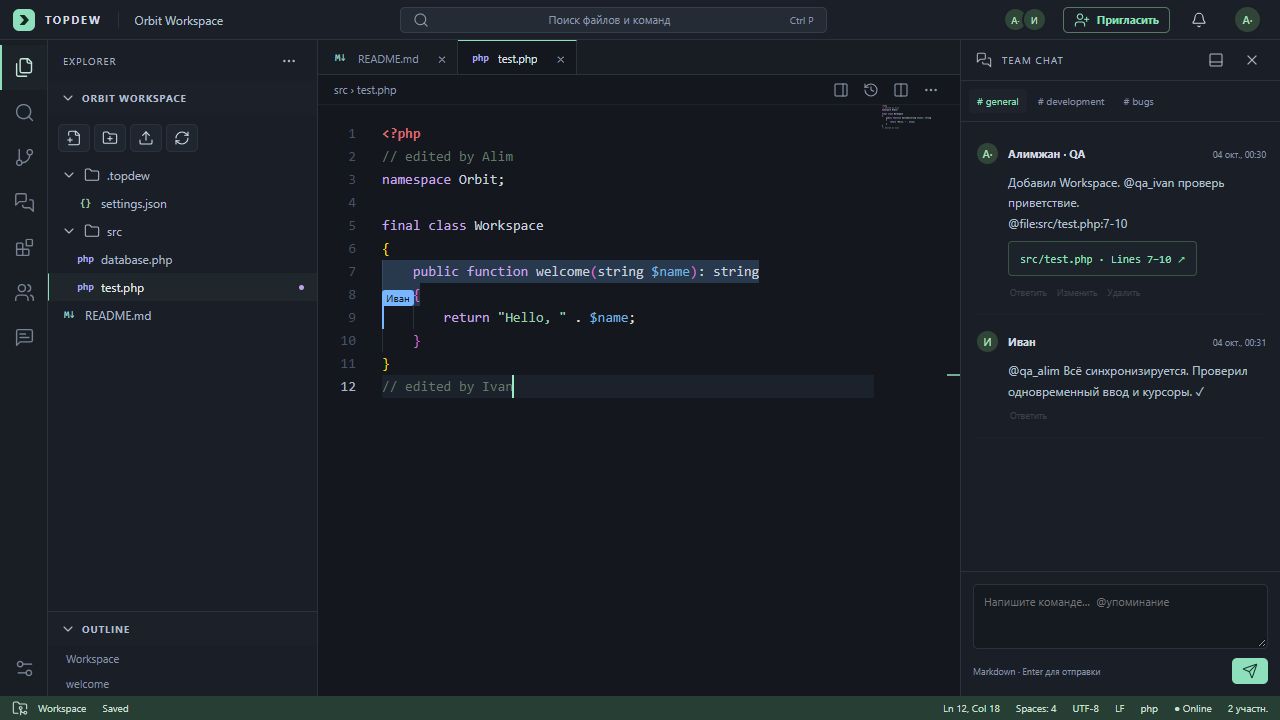The height and width of the screenshot is (720, 1280).
Task: Click the php language mode in status bar
Action: point(1149,708)
